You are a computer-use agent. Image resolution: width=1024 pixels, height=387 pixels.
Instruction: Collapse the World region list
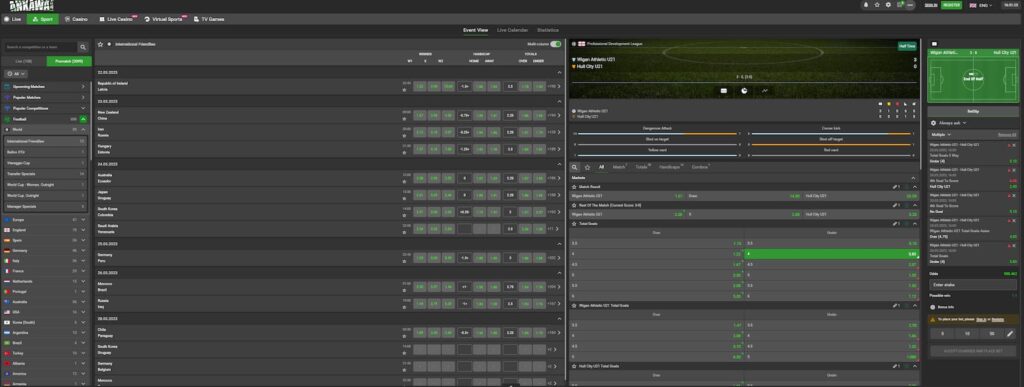point(83,130)
